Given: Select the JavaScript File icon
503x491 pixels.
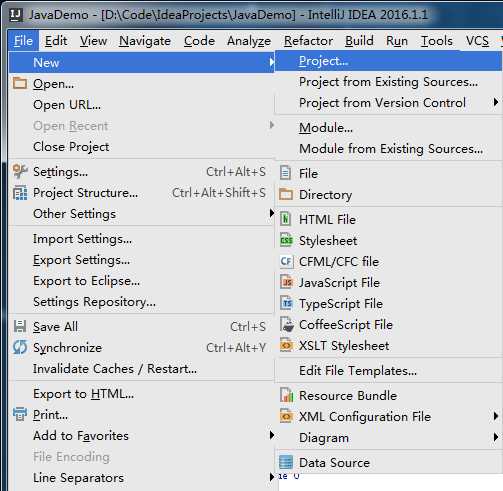Looking at the screenshot, I should point(286,282).
